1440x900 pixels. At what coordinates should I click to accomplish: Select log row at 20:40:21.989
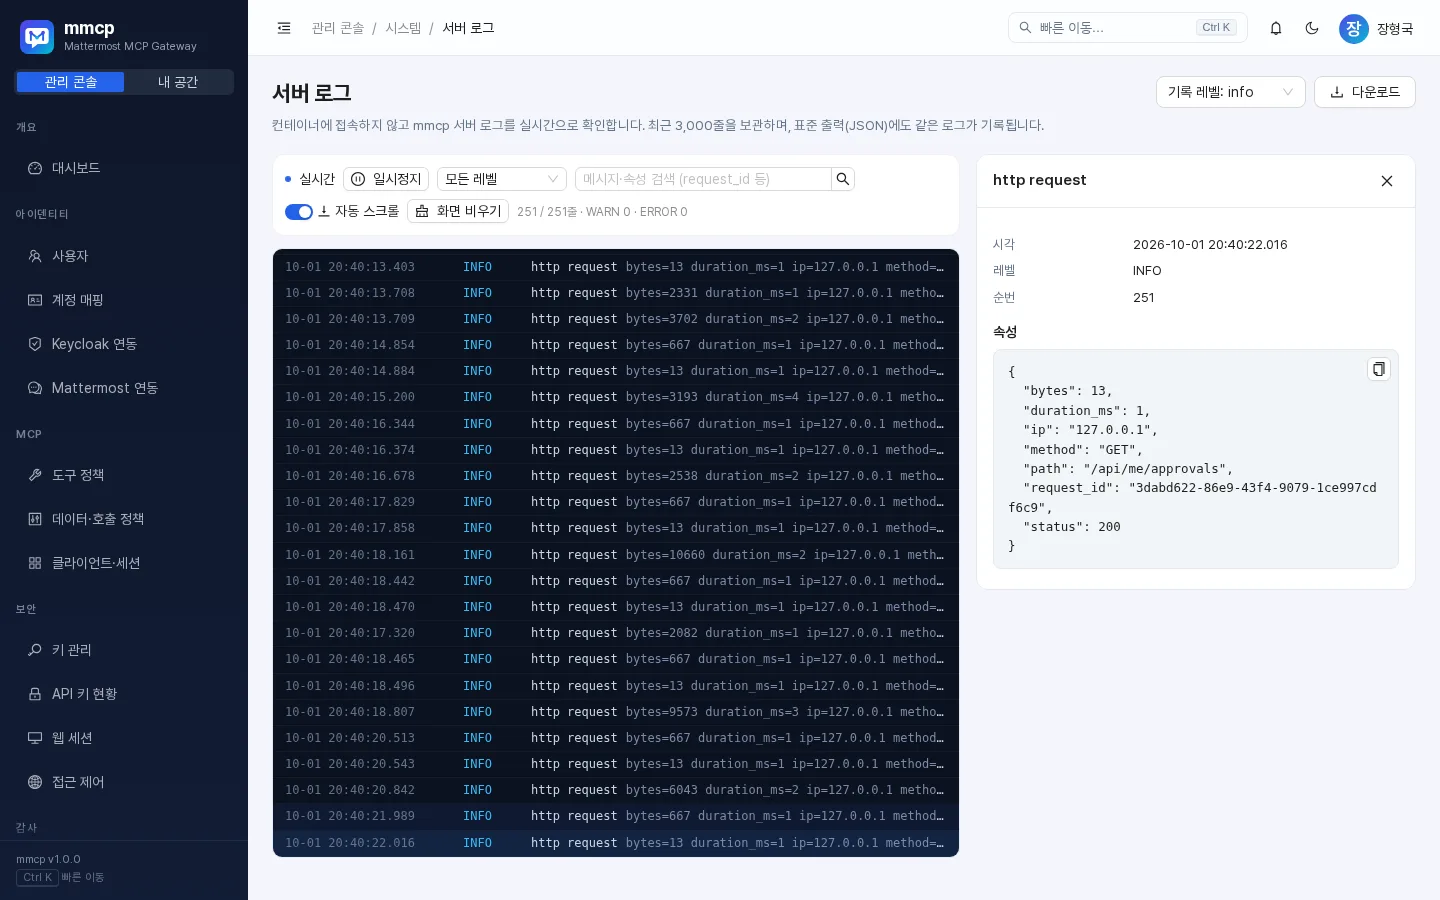click(616, 816)
